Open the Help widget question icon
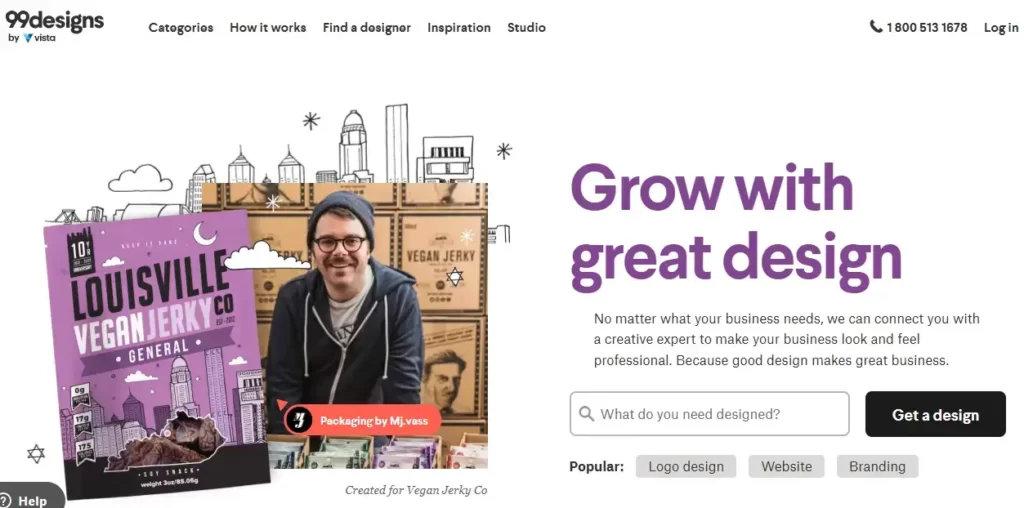 pyautogui.click(x=6, y=501)
